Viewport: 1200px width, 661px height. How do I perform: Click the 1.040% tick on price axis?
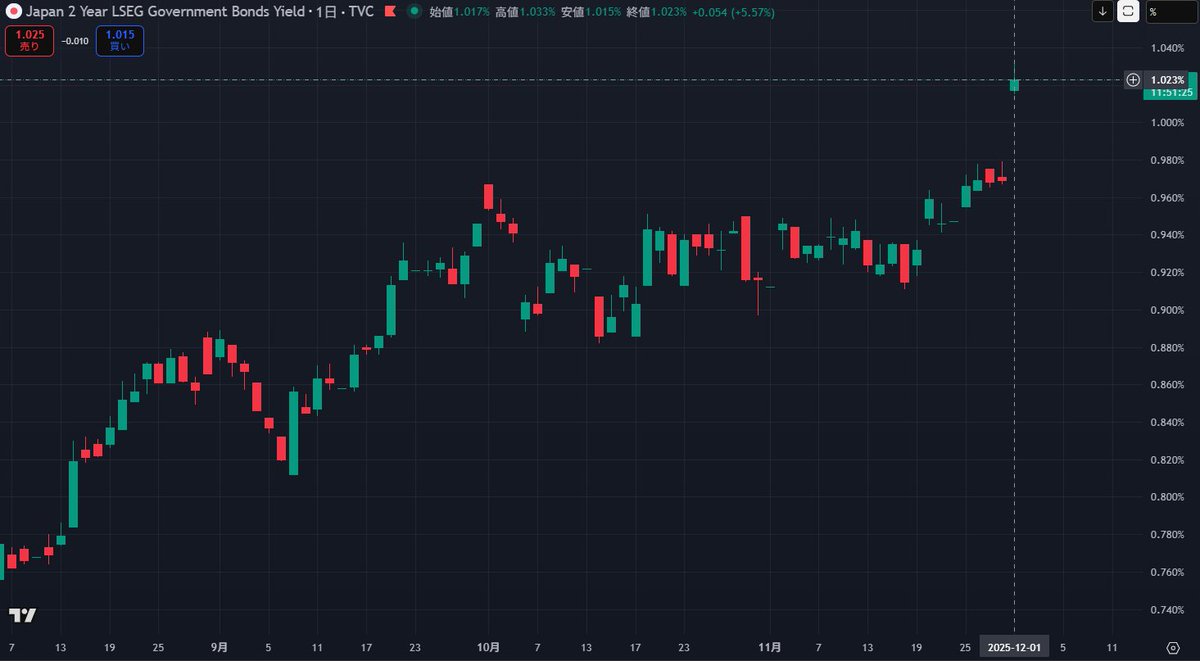1168,47
